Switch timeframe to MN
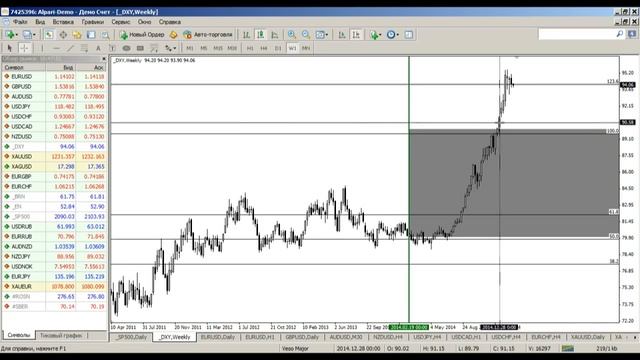This screenshot has height=360, width=640. tap(306, 48)
